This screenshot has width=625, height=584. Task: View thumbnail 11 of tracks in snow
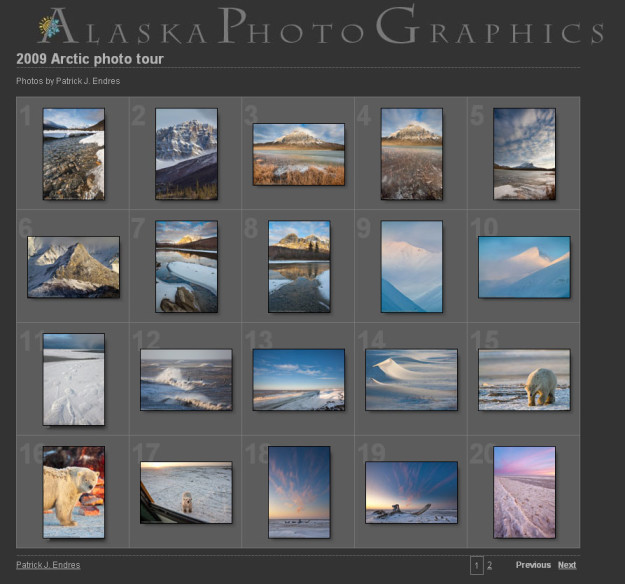click(73, 379)
